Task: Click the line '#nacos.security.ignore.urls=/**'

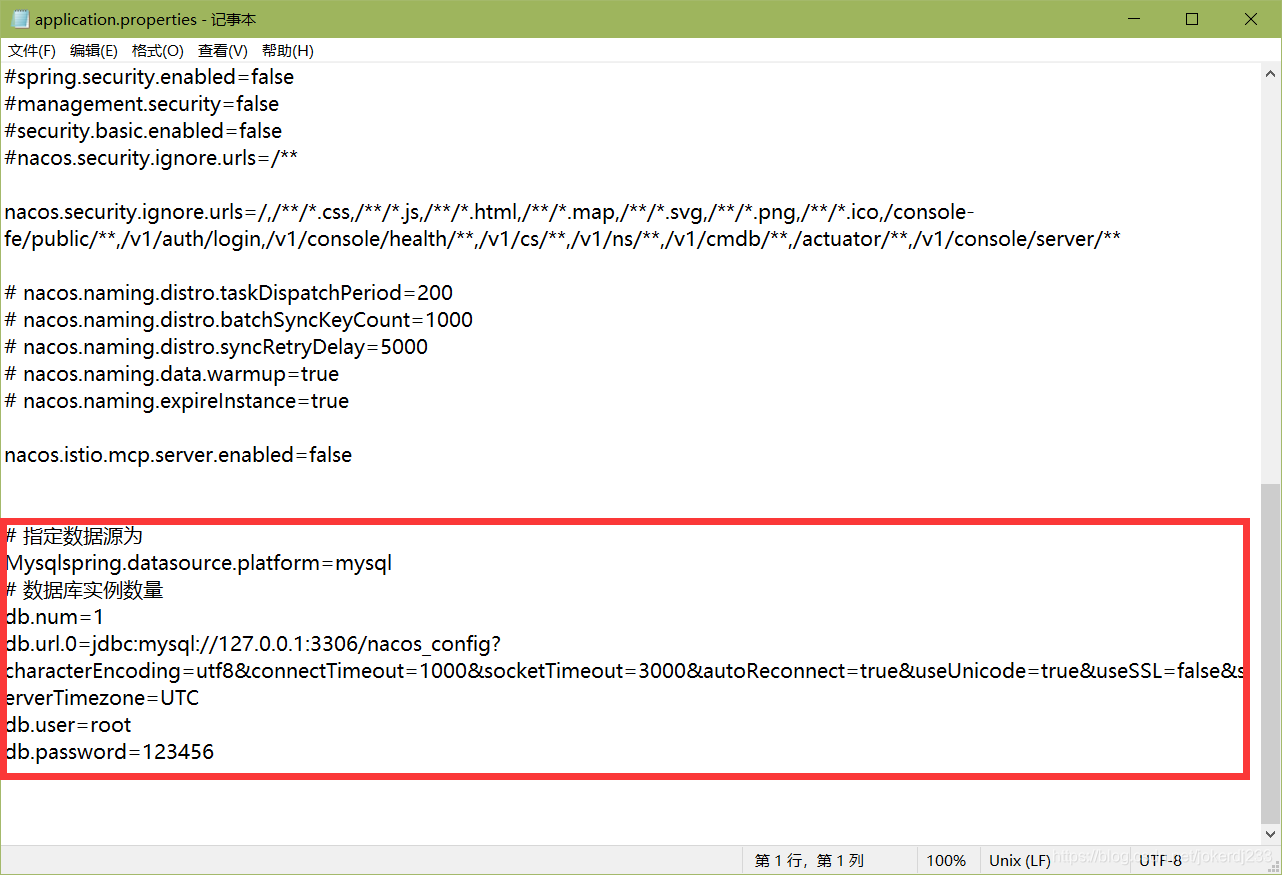Action: pos(151,158)
